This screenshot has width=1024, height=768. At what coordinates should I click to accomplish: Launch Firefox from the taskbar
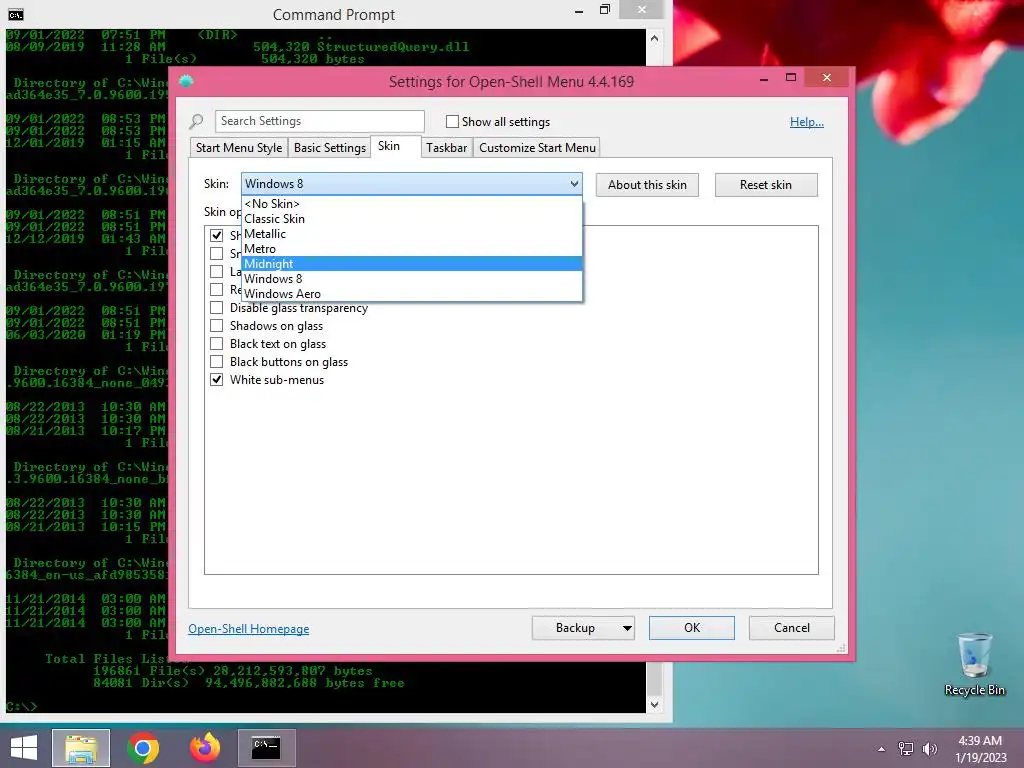tap(204, 748)
